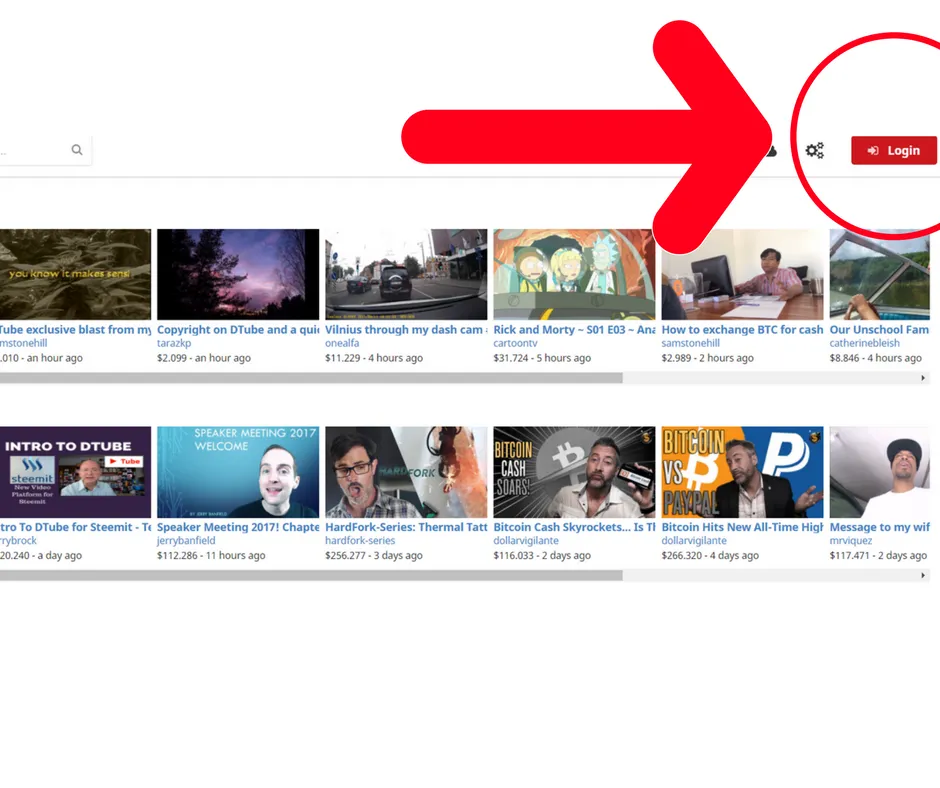Open the Rick and Morty cartoon thumbnail
Image resolution: width=940 pixels, height=788 pixels.
pyautogui.click(x=574, y=274)
